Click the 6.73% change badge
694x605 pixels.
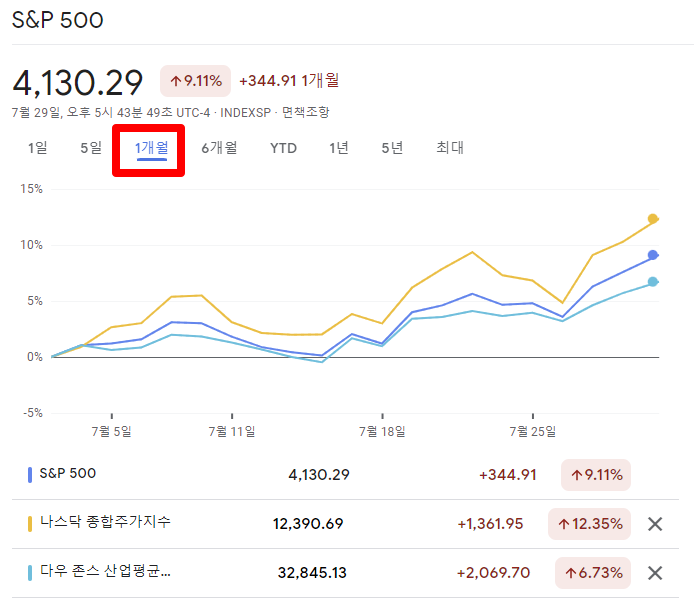coord(593,573)
